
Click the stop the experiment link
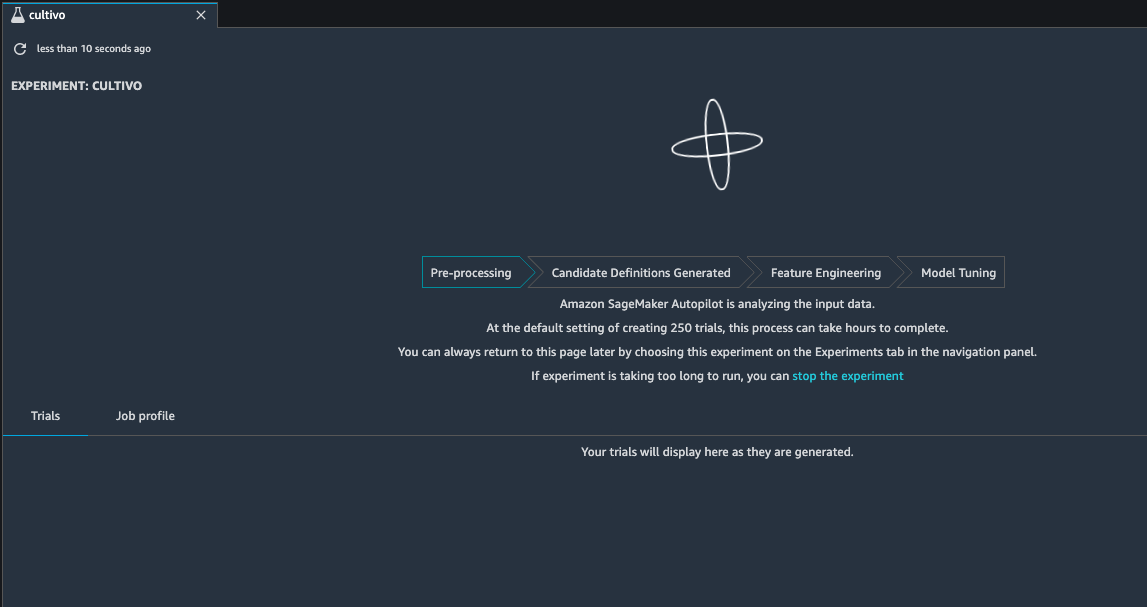pyautogui.click(x=848, y=376)
